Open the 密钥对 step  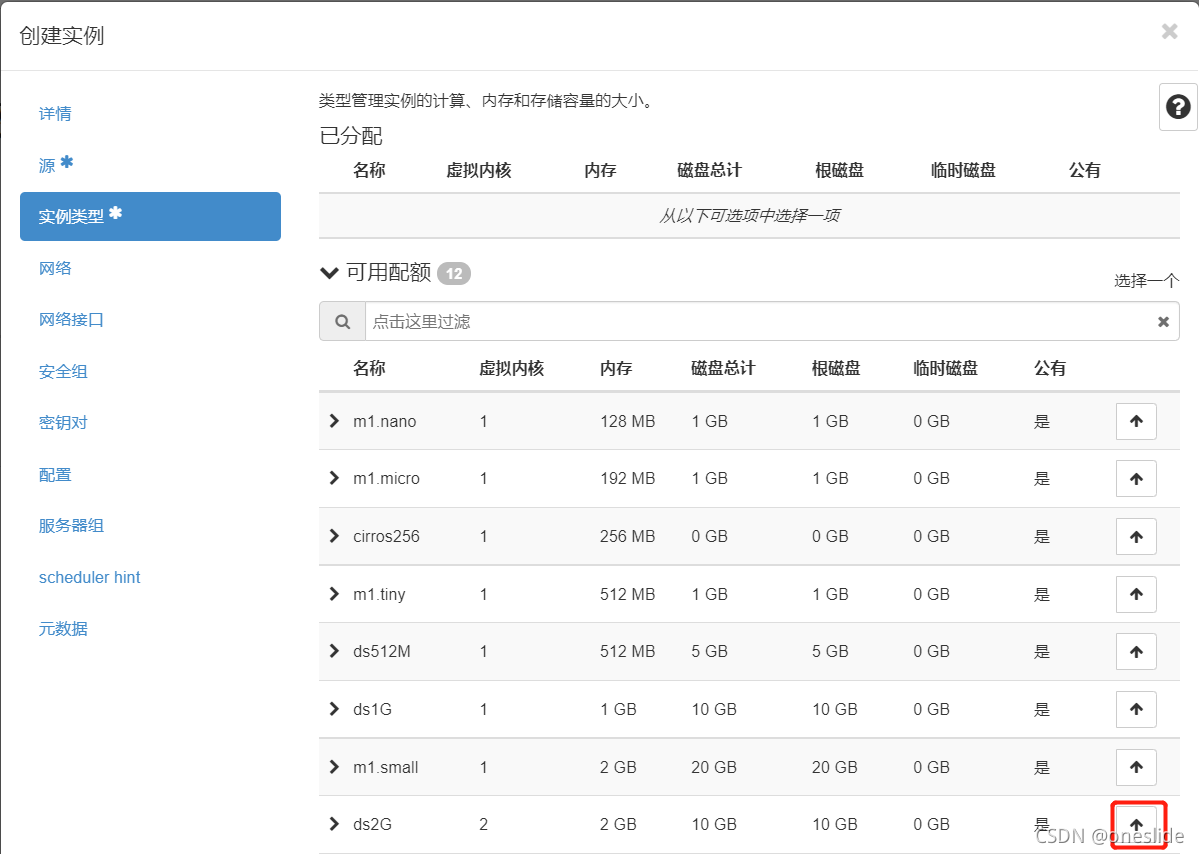pyautogui.click(x=63, y=423)
